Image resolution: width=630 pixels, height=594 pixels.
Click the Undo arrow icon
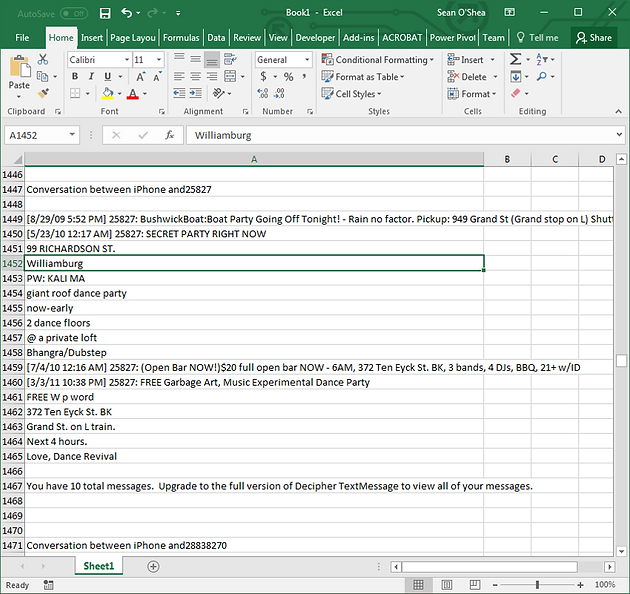[127, 13]
